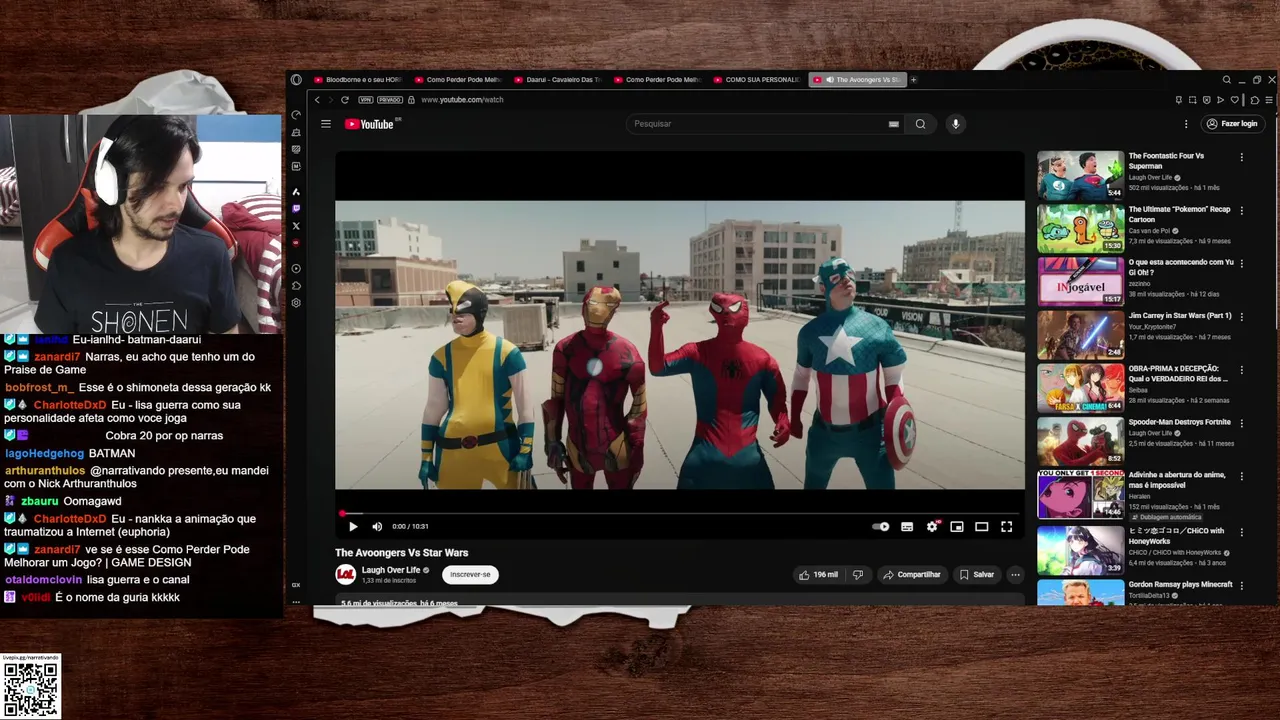Image resolution: width=1280 pixels, height=720 pixels.
Task: Open more actions ellipsis under video
Action: (x=1015, y=575)
